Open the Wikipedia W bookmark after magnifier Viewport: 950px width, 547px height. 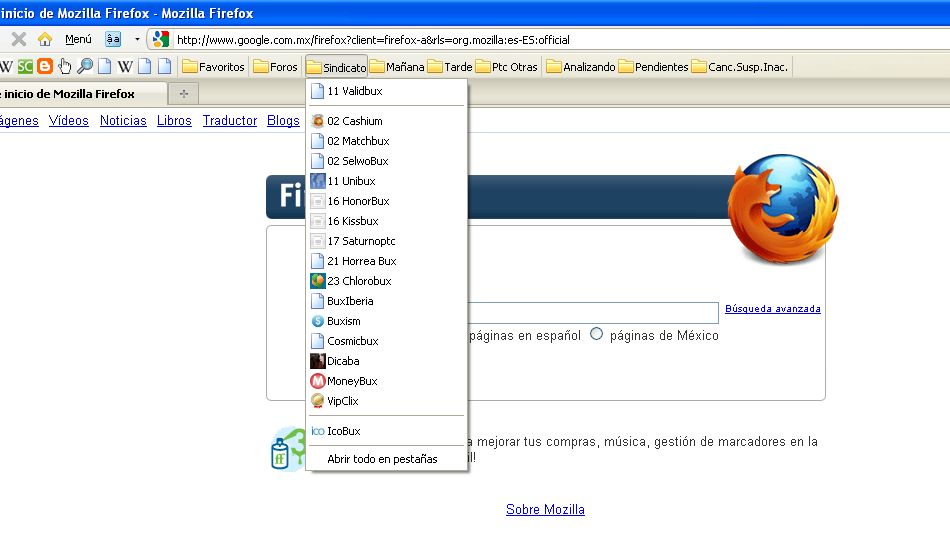(x=125, y=67)
